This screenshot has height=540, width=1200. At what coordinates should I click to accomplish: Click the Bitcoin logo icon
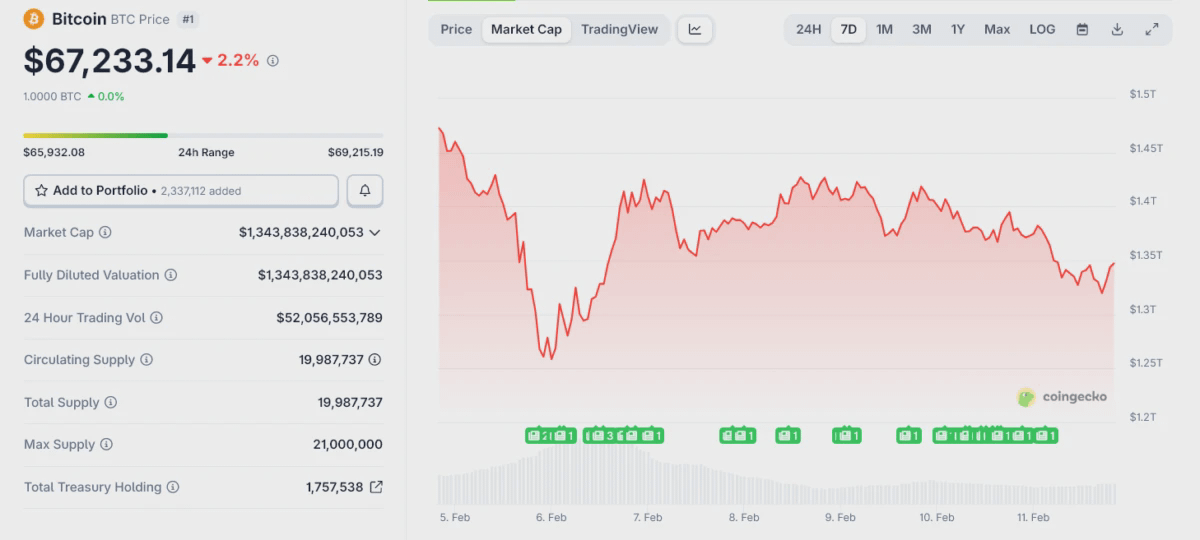[34, 19]
